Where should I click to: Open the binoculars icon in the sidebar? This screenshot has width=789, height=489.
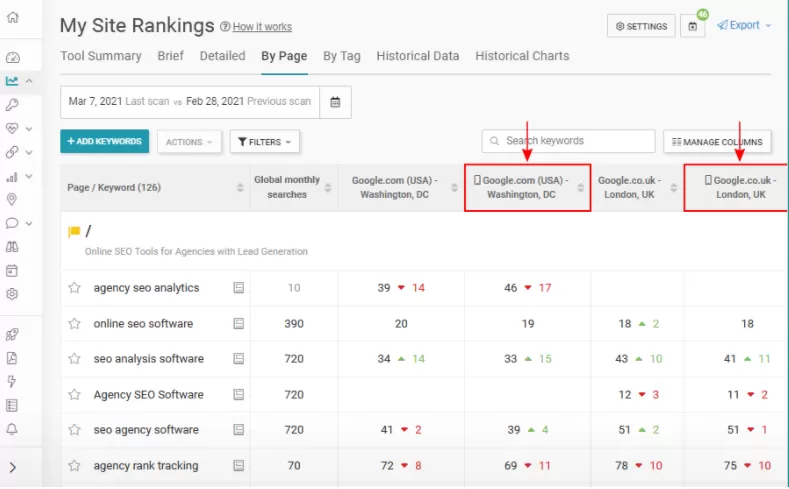point(12,247)
